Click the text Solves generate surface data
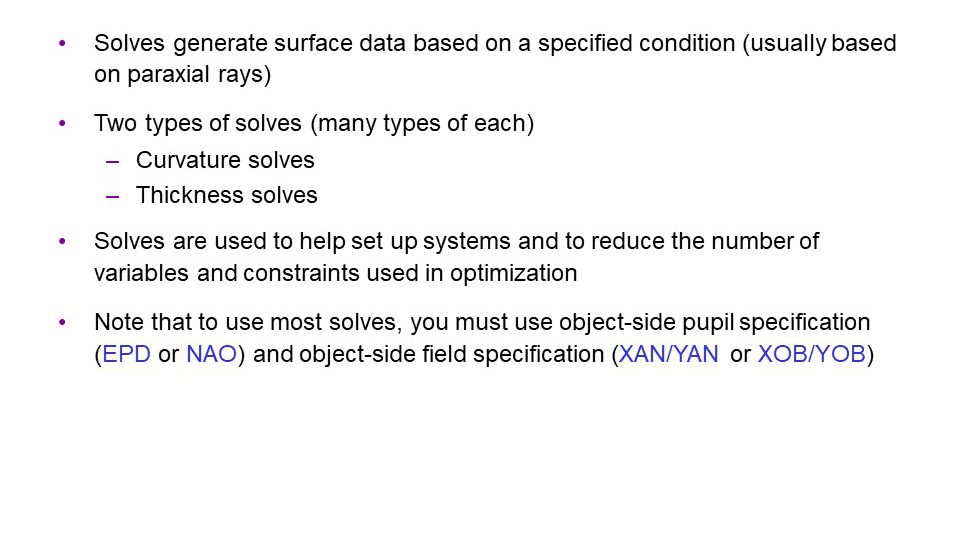 254,43
